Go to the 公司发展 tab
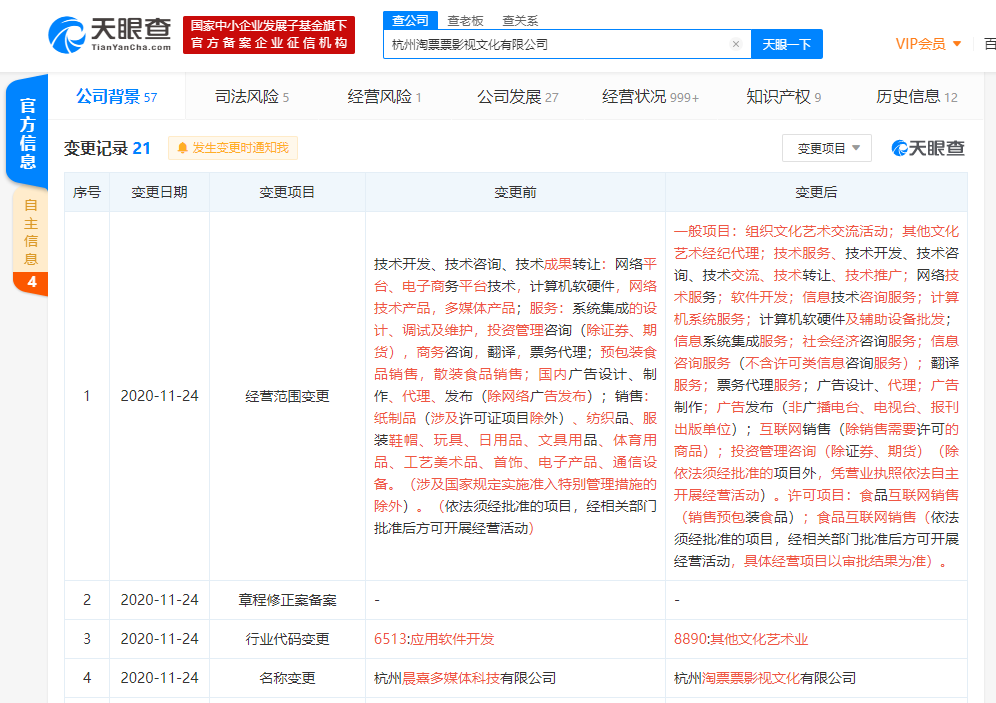This screenshot has height=703, width=996. (517, 97)
